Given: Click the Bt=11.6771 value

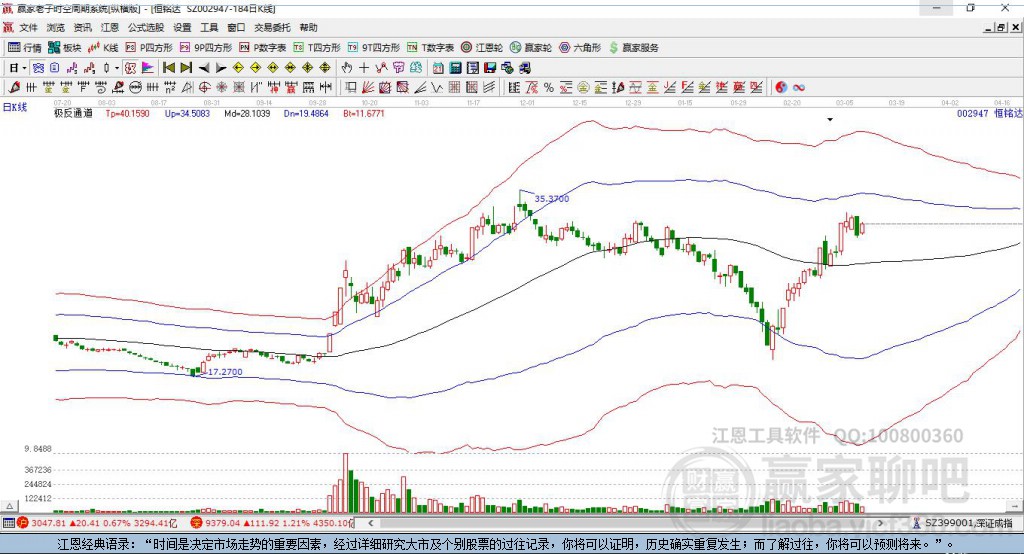Looking at the screenshot, I should pyautogui.click(x=364, y=114).
